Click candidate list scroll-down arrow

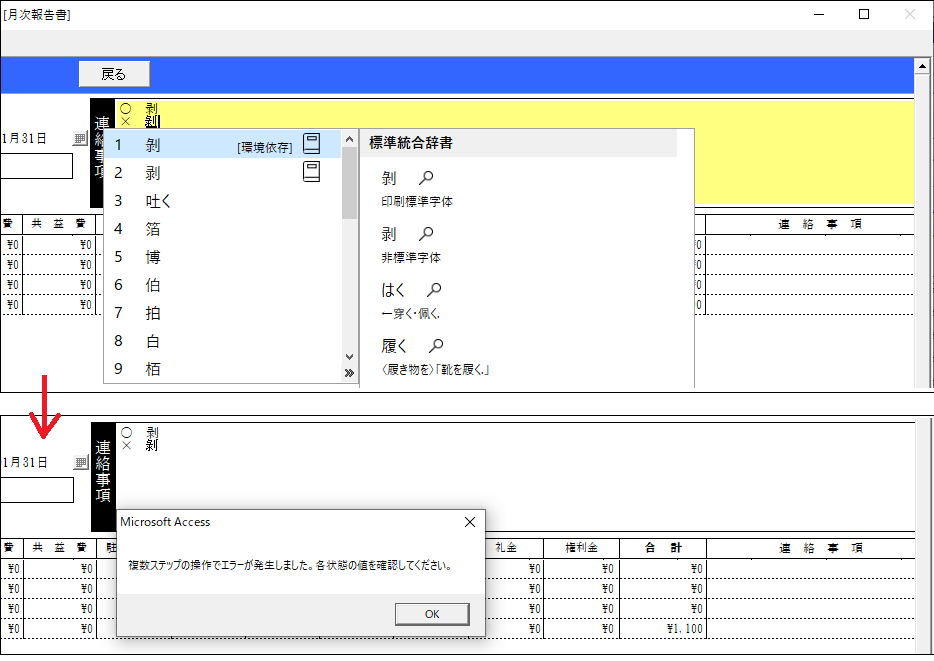coord(349,357)
